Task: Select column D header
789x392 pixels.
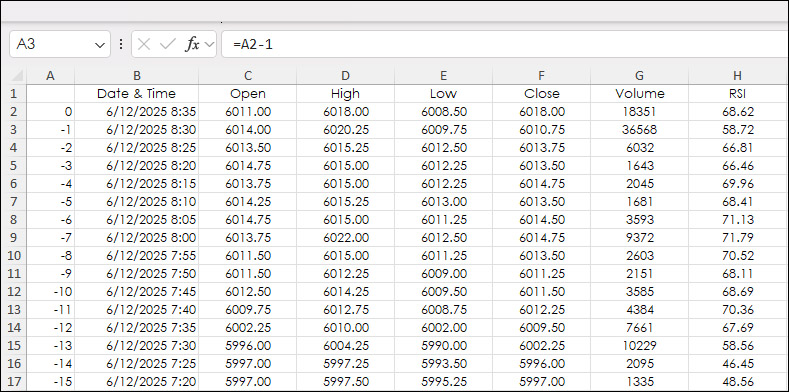Action: coord(345,76)
